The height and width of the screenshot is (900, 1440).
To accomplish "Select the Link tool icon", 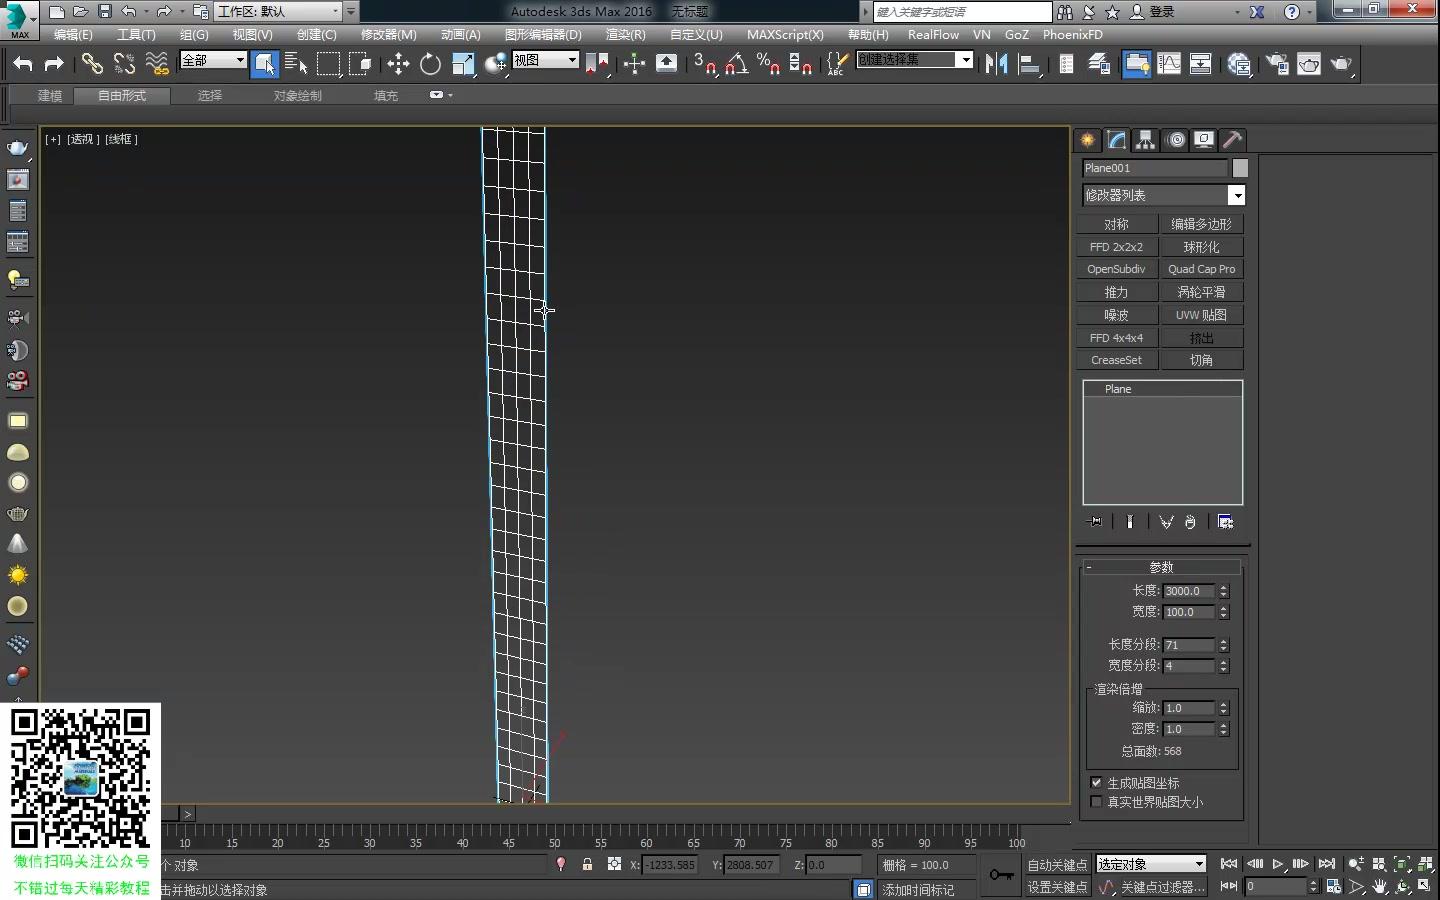I will [x=92, y=64].
